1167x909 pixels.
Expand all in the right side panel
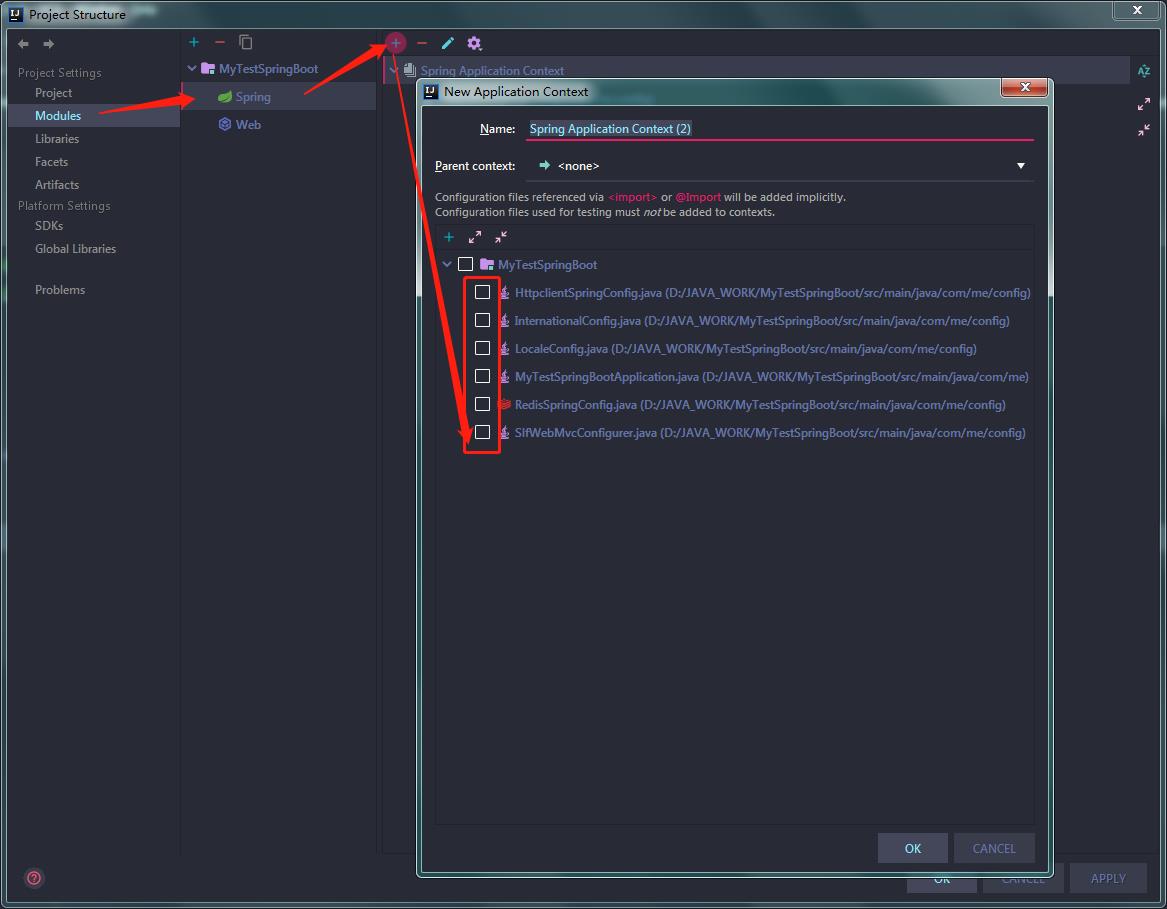pyautogui.click(x=1144, y=103)
